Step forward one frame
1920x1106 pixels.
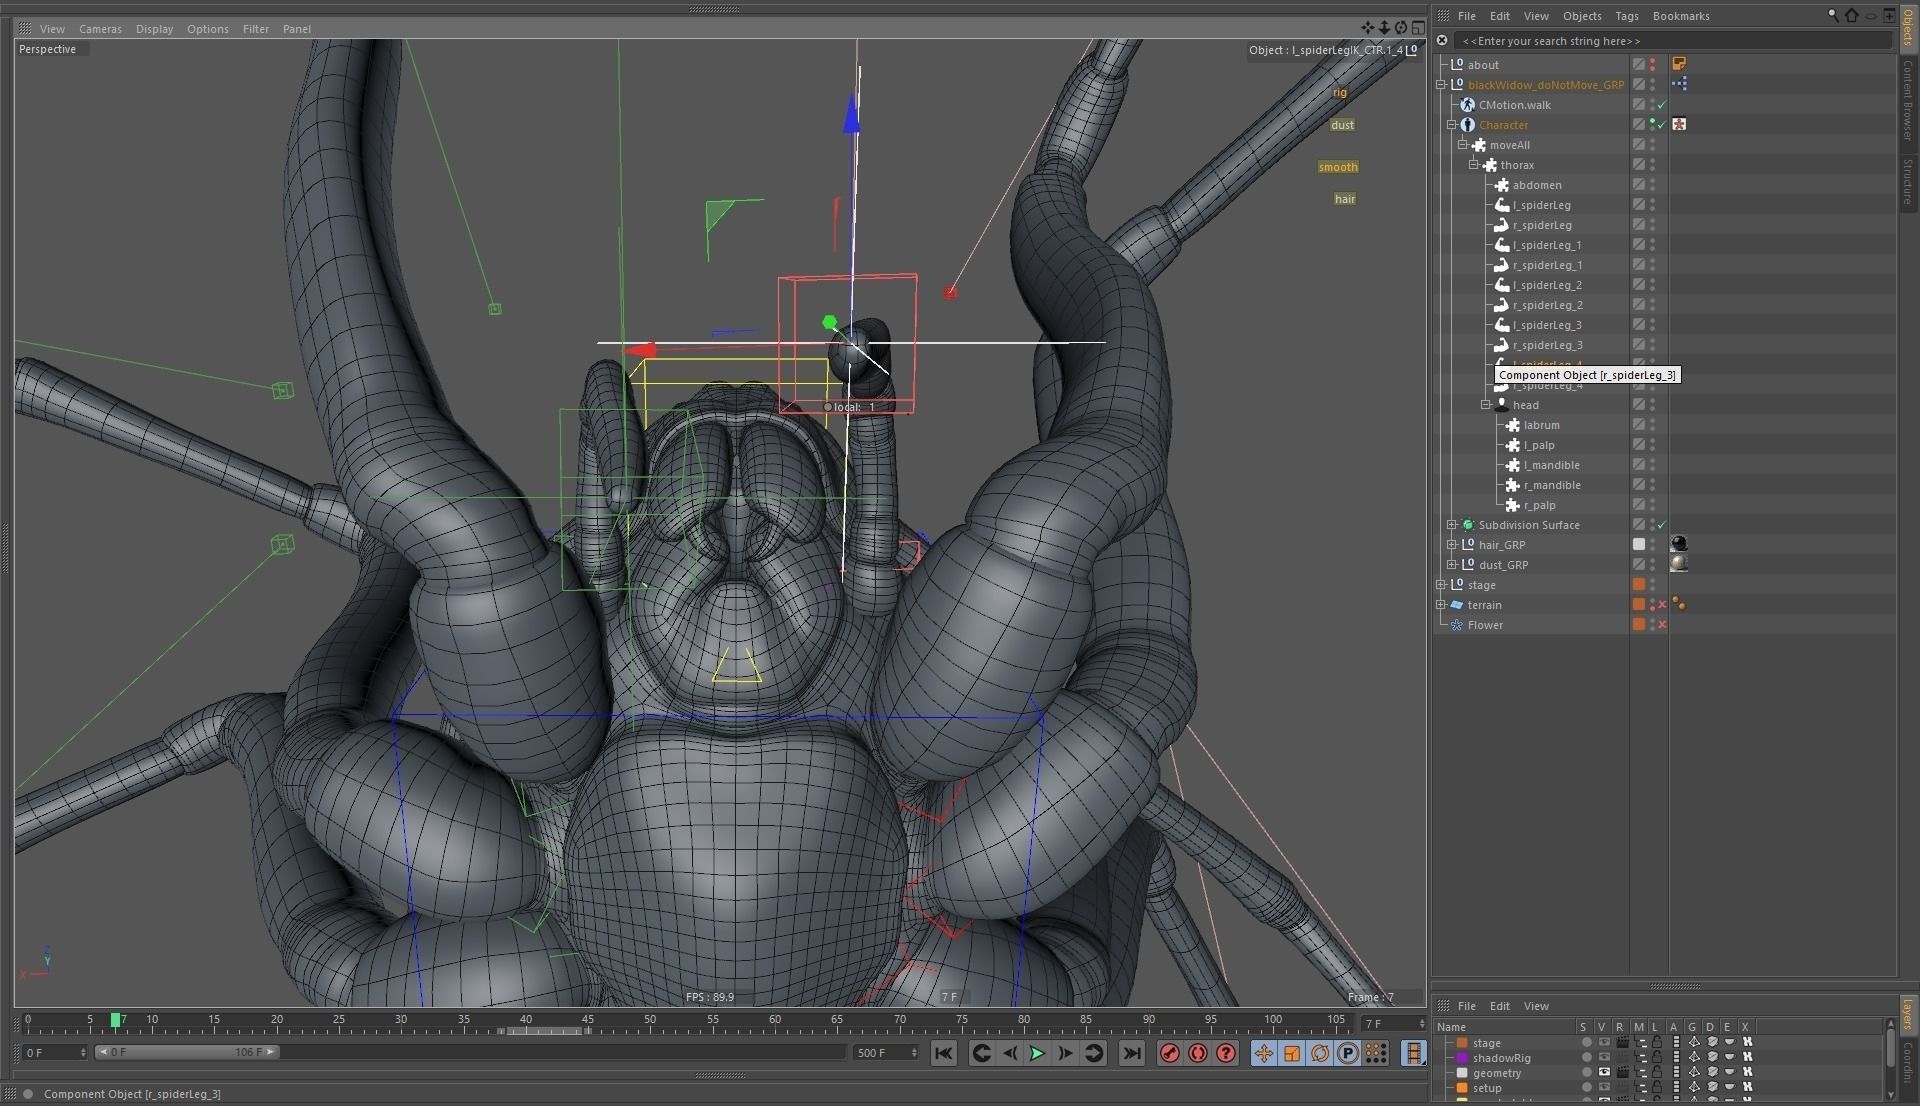pyautogui.click(x=1065, y=1053)
